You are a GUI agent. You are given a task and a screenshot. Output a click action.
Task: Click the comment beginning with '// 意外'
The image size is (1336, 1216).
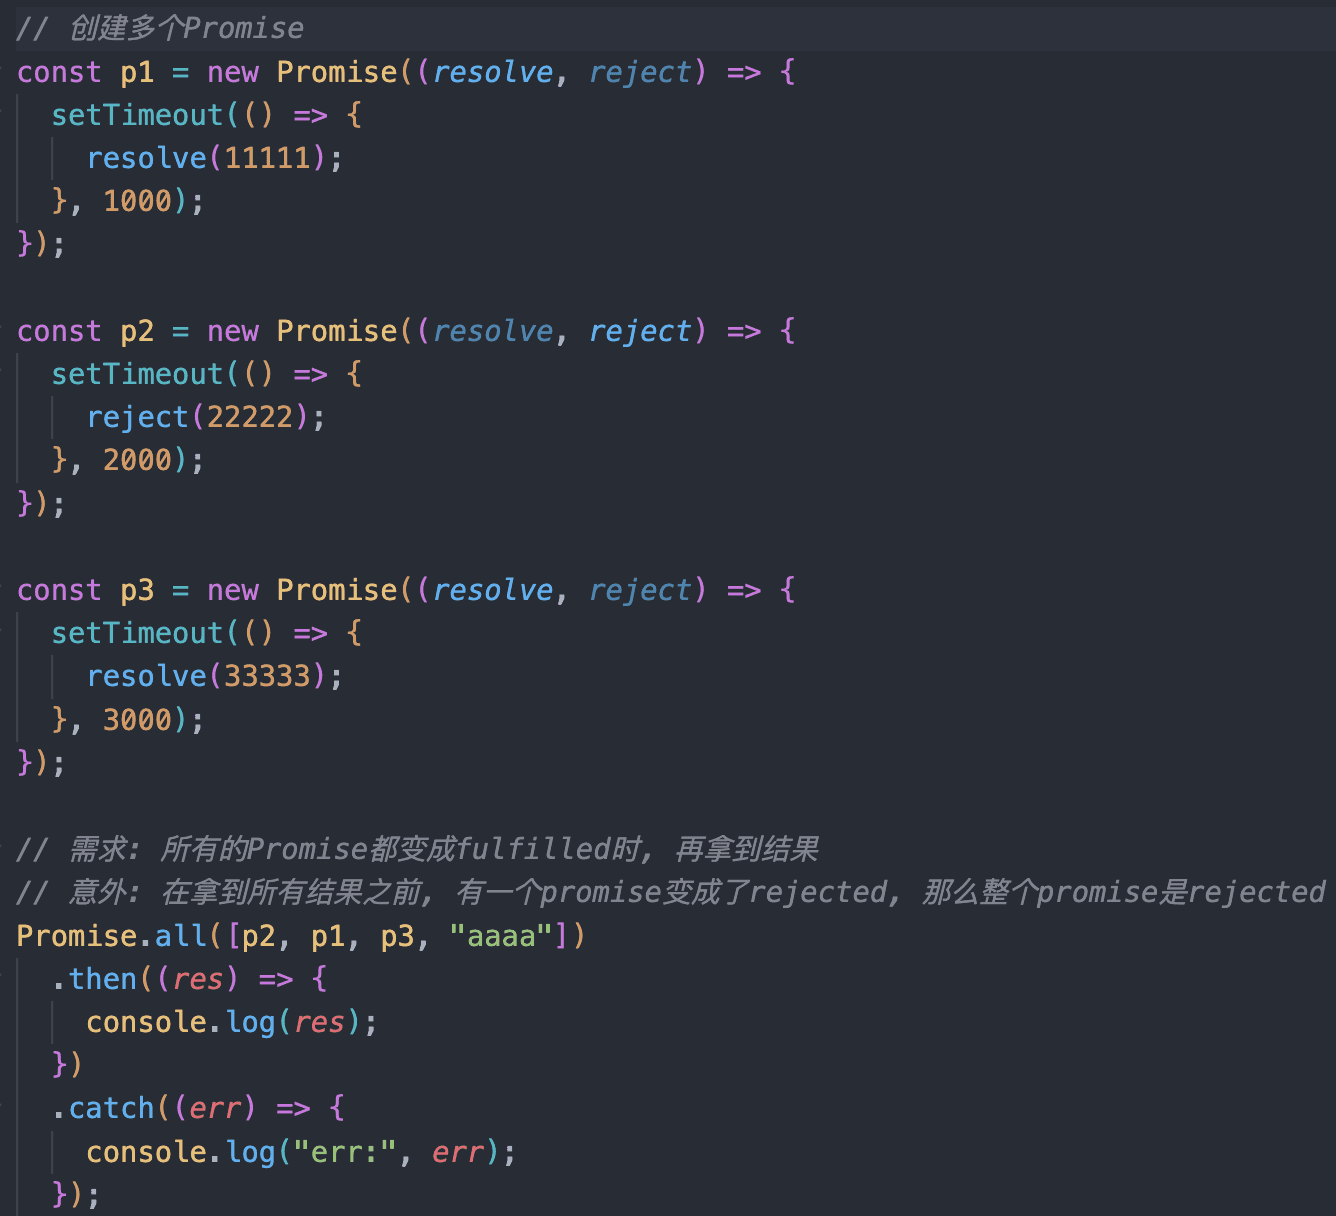click(671, 892)
